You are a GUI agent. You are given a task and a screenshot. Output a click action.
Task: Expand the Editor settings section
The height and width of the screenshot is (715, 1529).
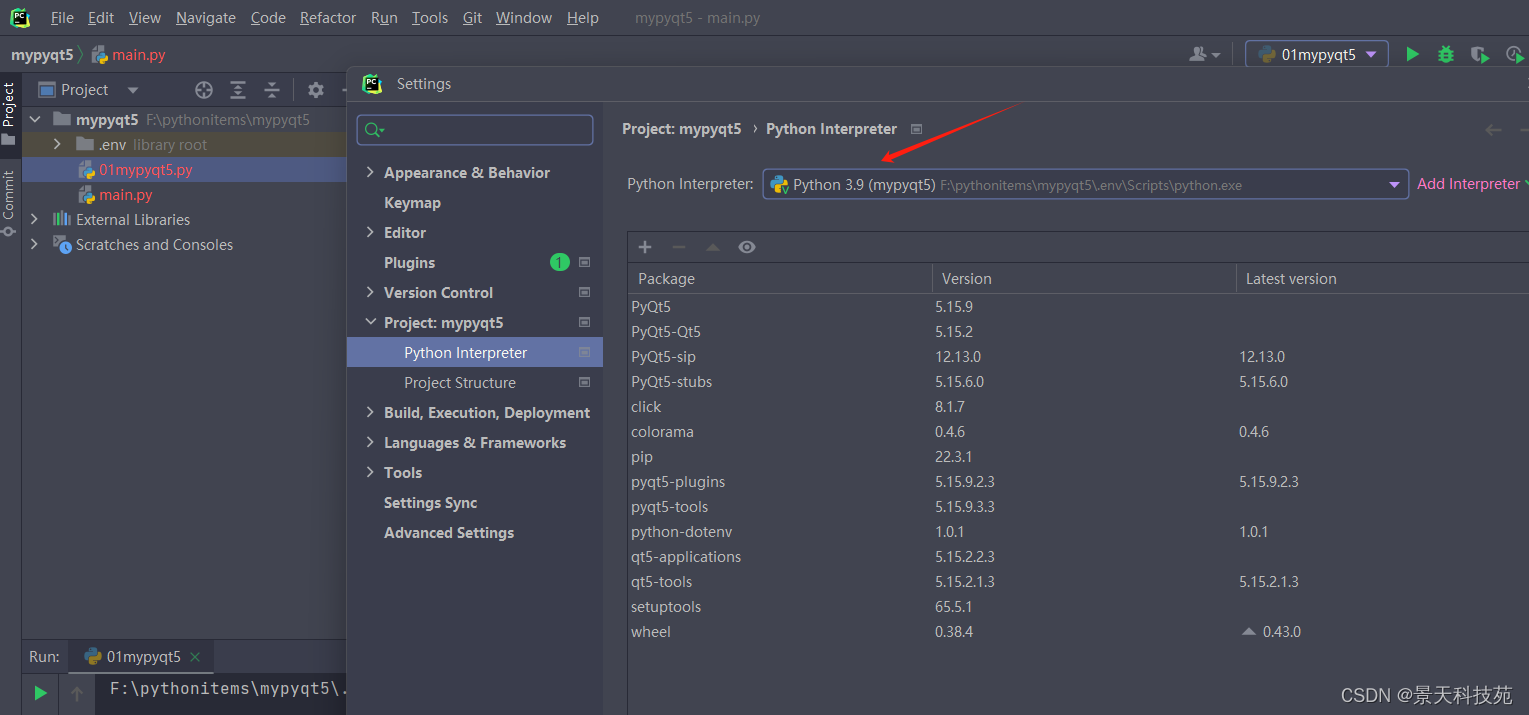click(x=370, y=232)
